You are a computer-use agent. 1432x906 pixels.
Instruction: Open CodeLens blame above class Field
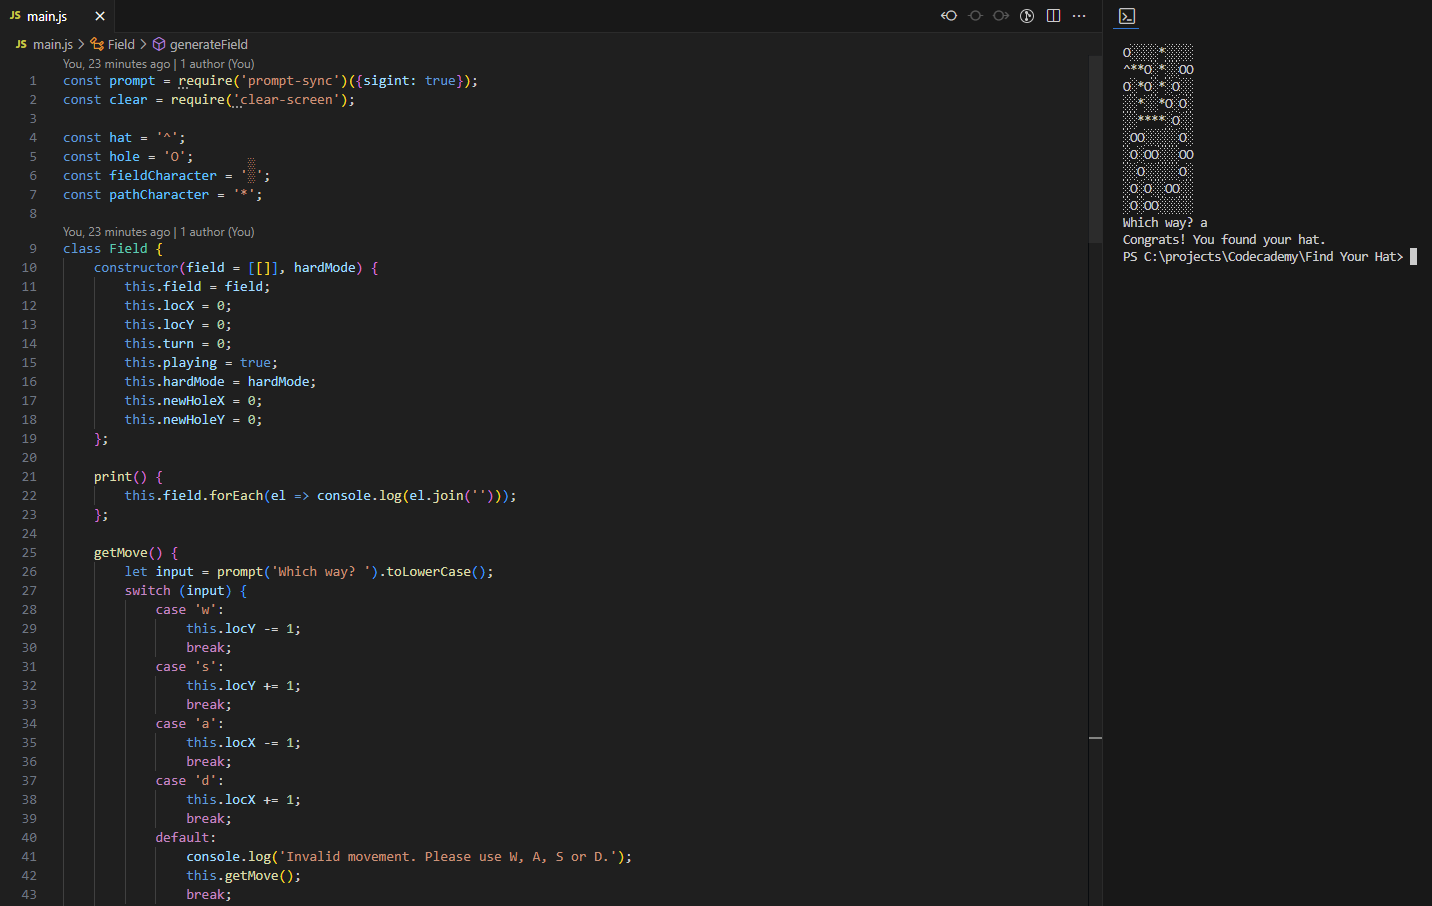158,232
